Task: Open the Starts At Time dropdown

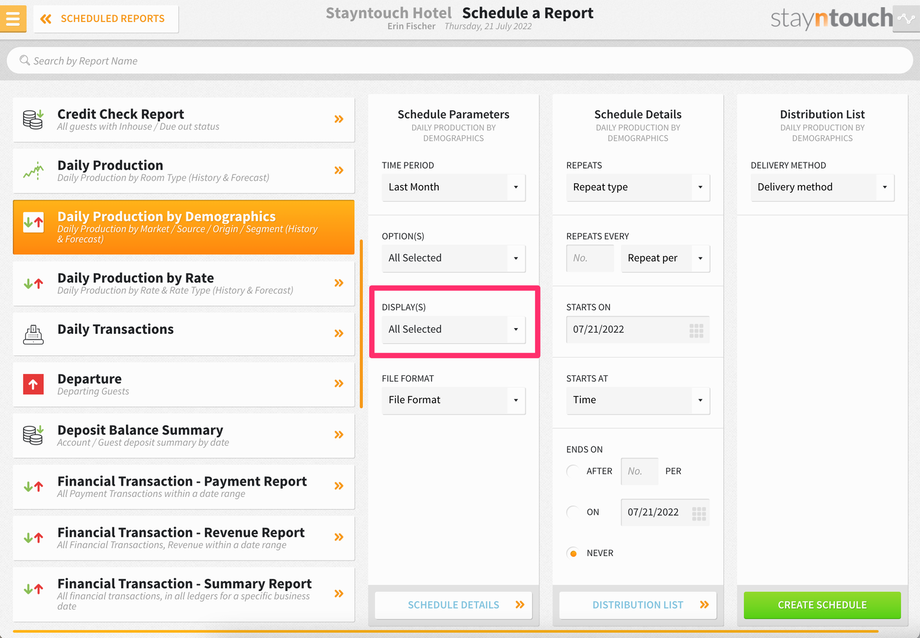Action: (638, 400)
